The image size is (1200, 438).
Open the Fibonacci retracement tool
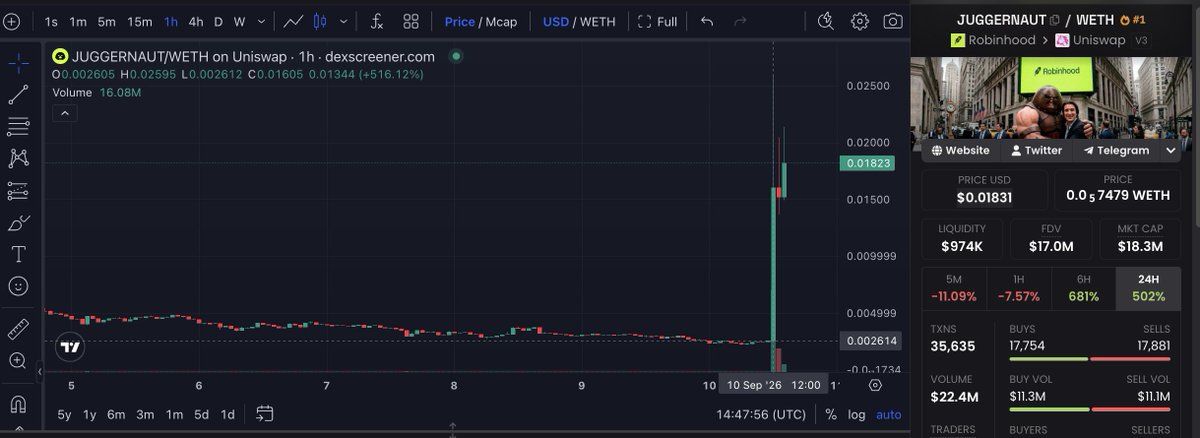coord(18,127)
